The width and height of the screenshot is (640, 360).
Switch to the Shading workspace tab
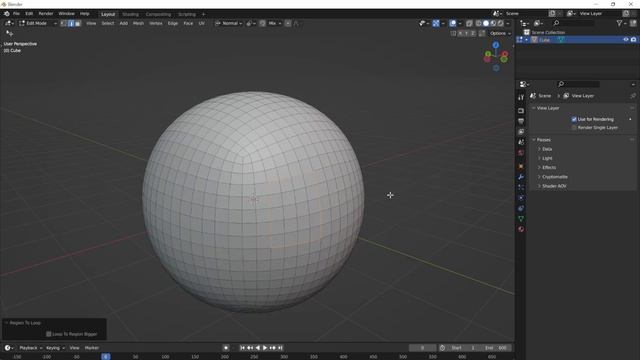pyautogui.click(x=131, y=14)
